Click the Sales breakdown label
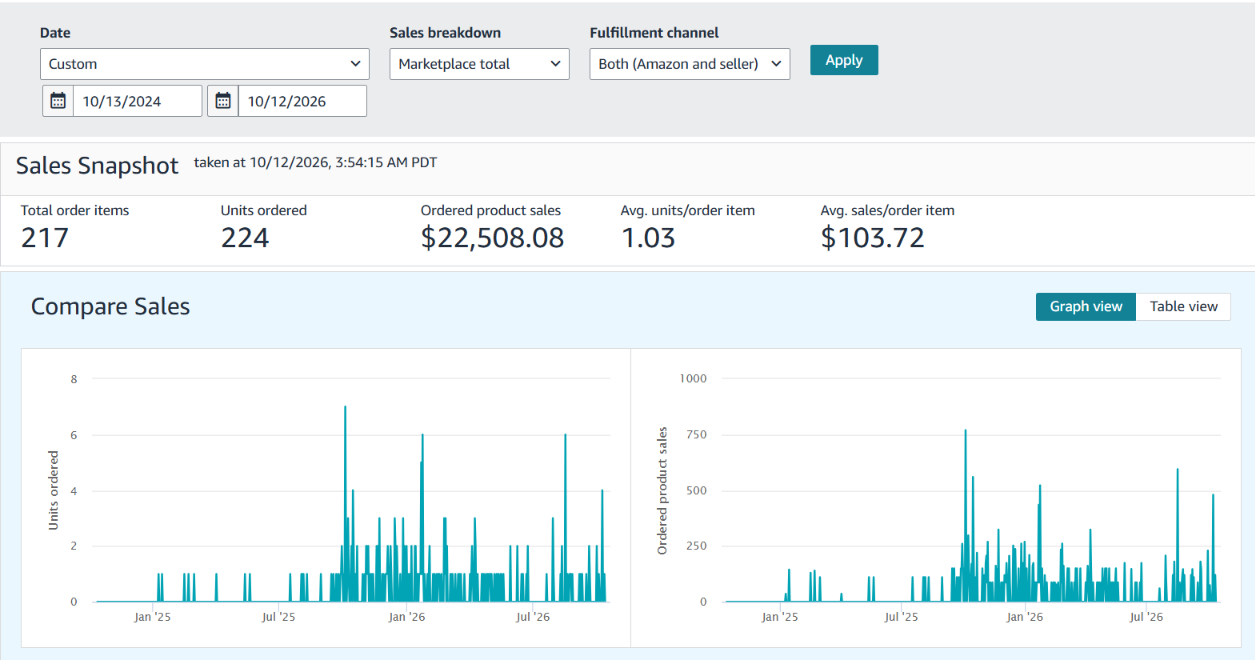This screenshot has height=660, width=1255. [x=445, y=33]
